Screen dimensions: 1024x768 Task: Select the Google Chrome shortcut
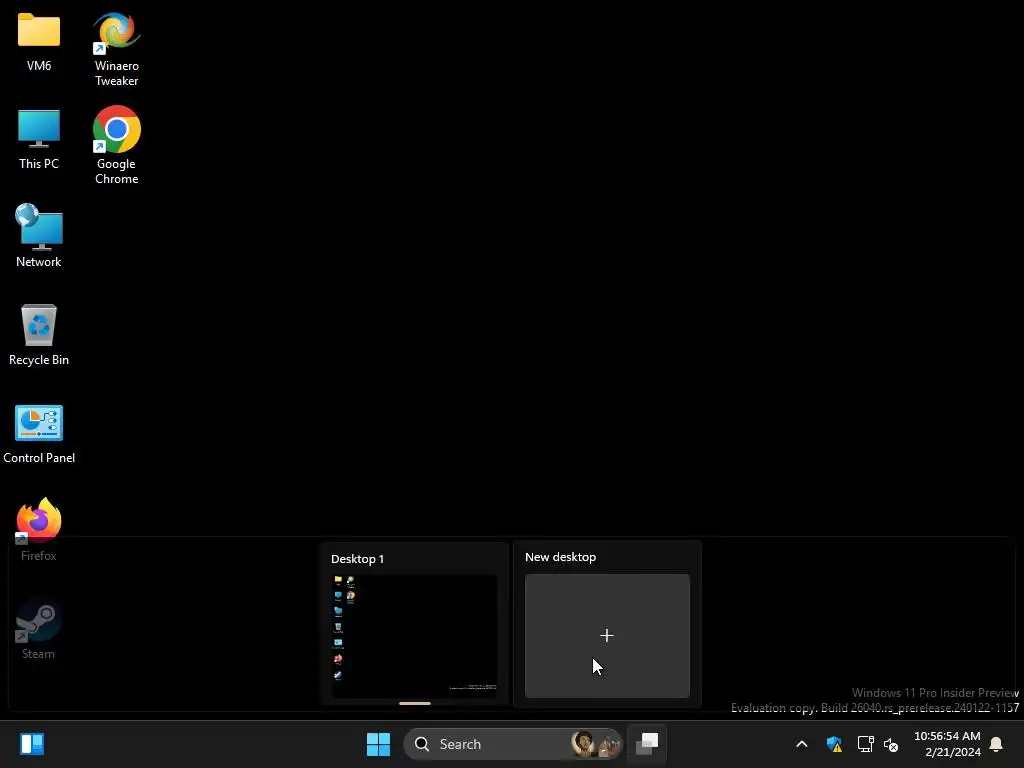[116, 145]
